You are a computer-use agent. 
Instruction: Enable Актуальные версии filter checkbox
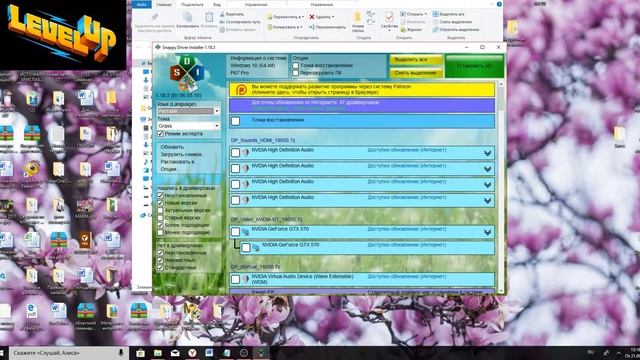(160, 210)
